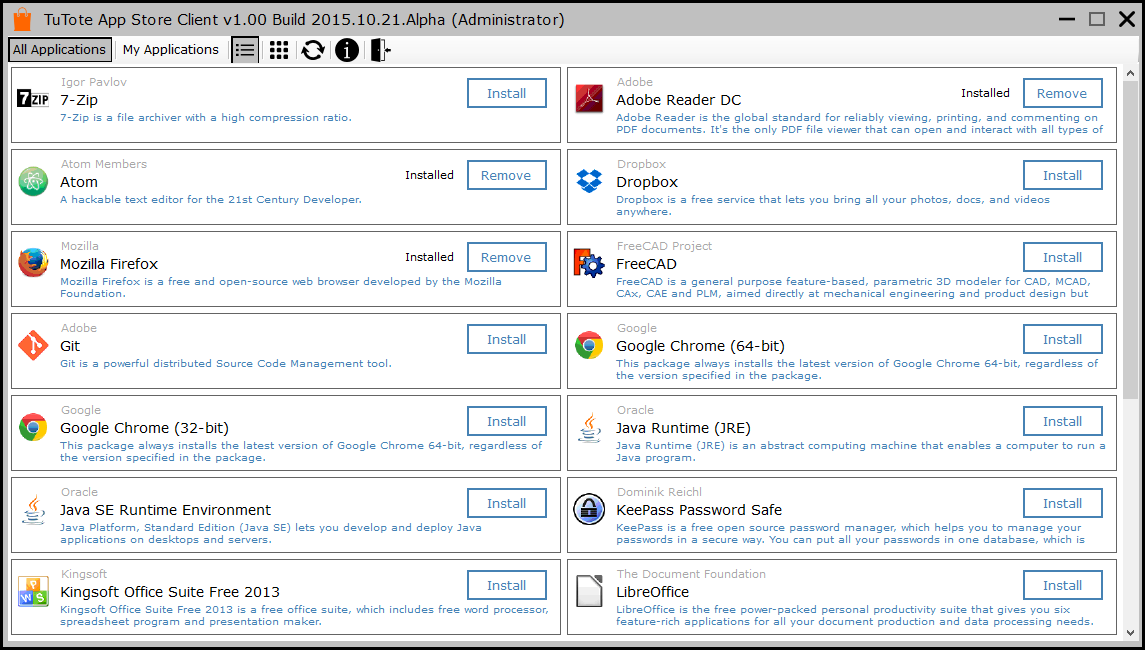This screenshot has width=1145, height=650.
Task: Select the 7-Zip title text
Action: [79, 100]
